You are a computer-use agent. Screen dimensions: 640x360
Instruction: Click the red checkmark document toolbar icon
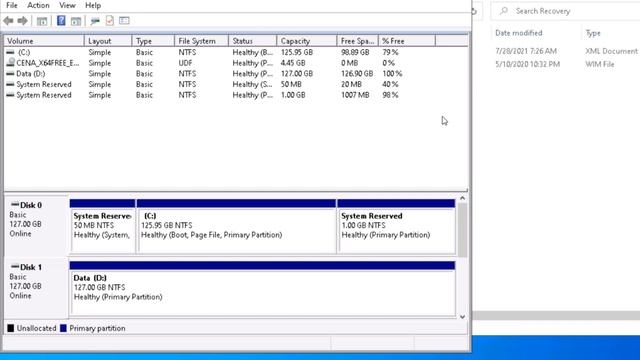110,20
